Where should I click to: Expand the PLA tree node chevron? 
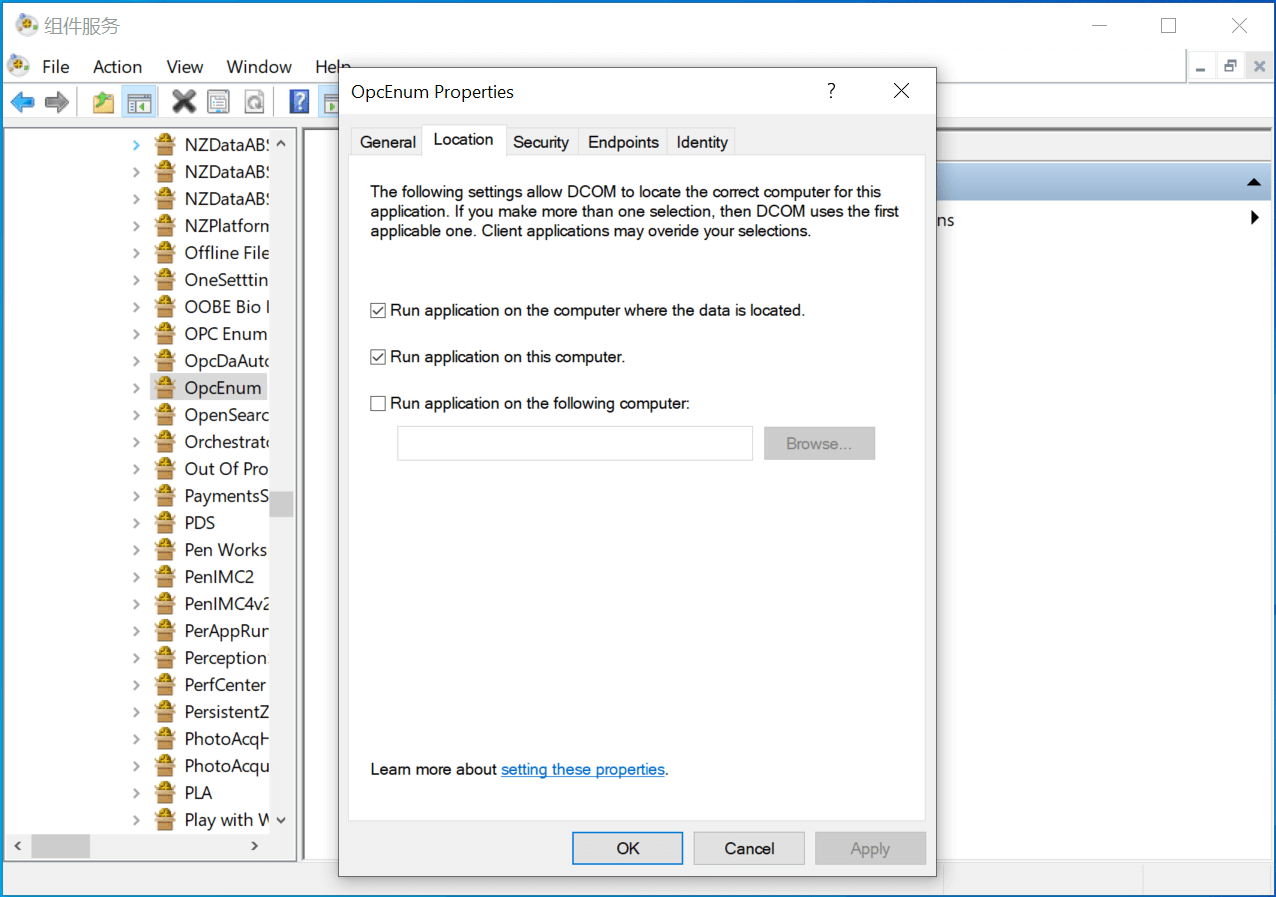136,793
